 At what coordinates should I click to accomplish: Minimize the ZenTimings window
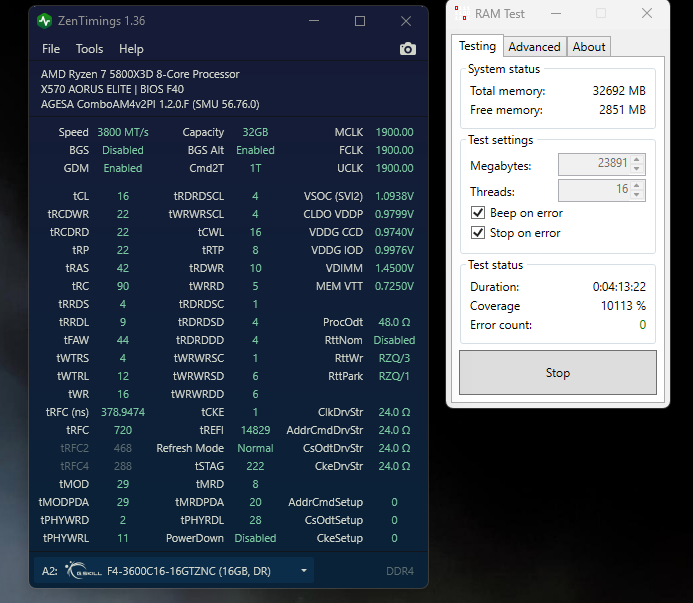(314, 21)
